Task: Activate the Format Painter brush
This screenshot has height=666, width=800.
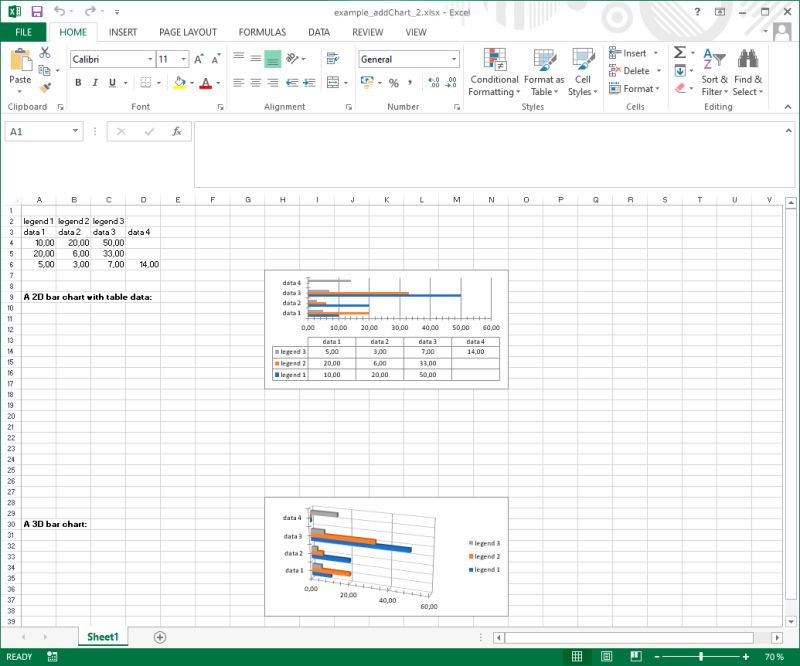Action: click(45, 88)
